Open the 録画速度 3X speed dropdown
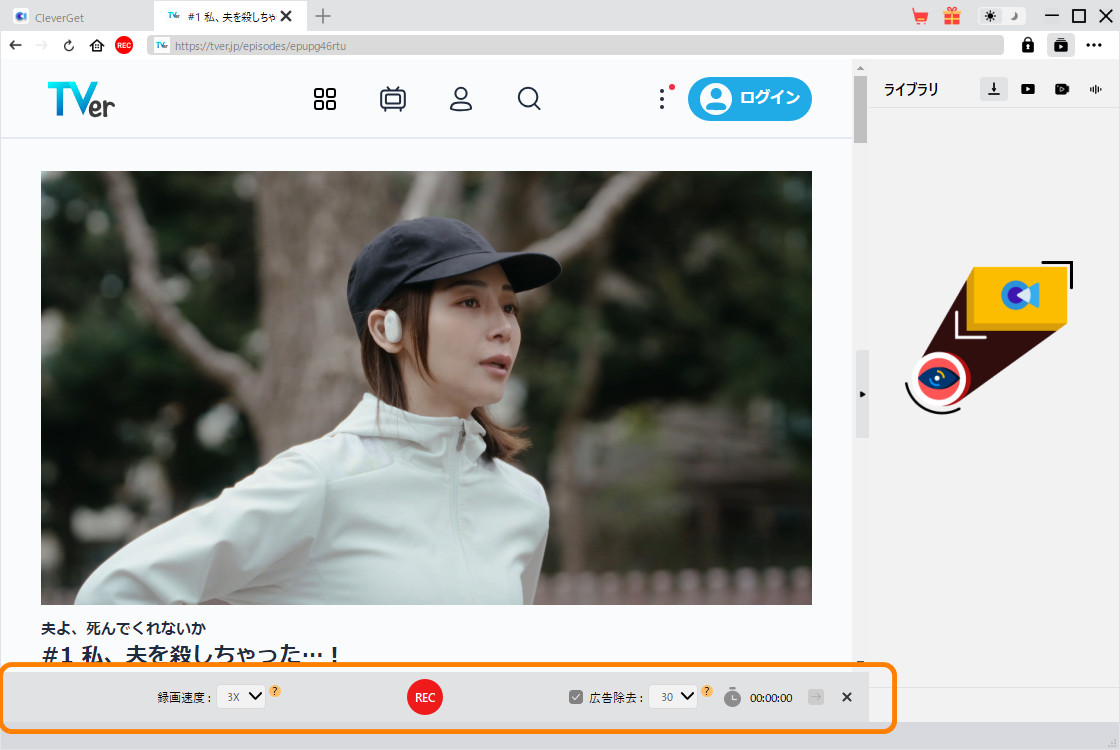This screenshot has height=750, width=1120. 242,697
